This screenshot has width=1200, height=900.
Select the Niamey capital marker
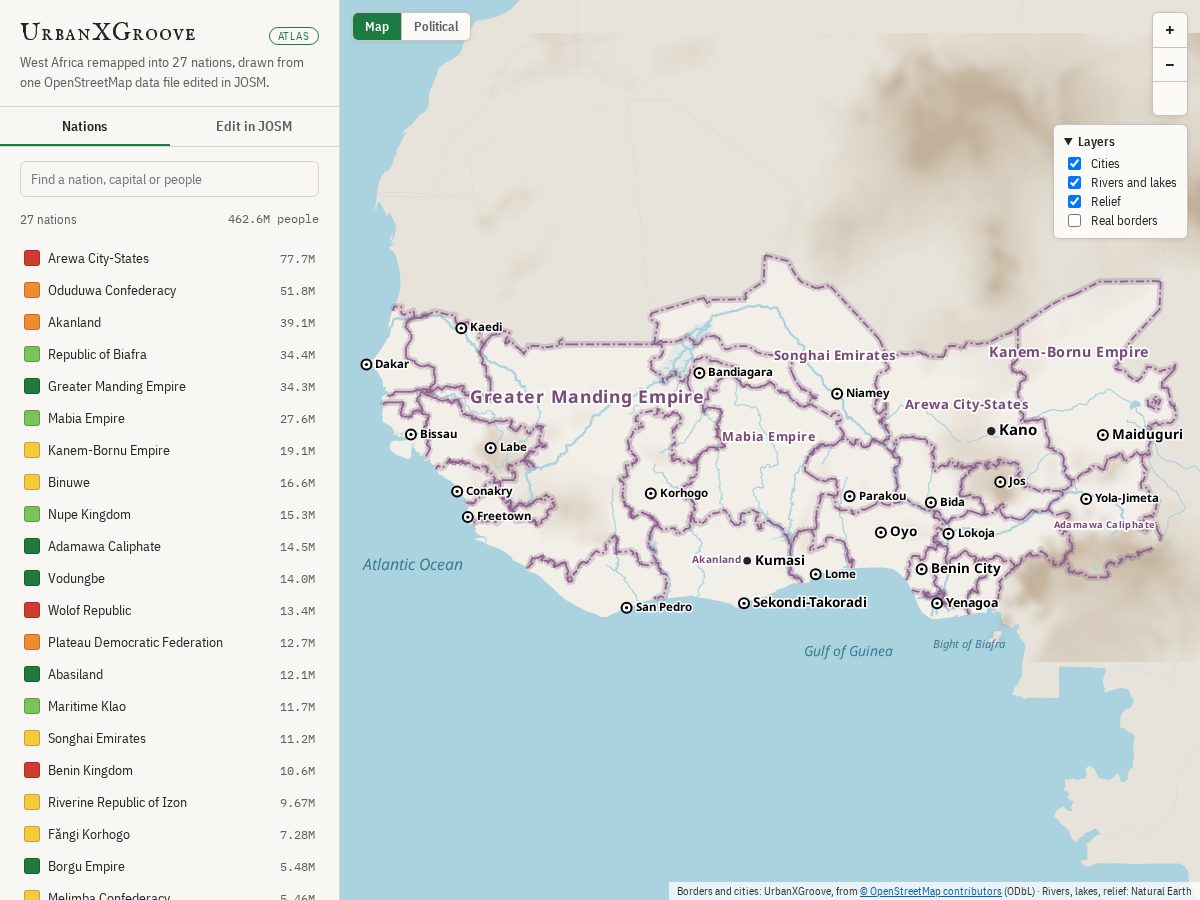click(837, 393)
